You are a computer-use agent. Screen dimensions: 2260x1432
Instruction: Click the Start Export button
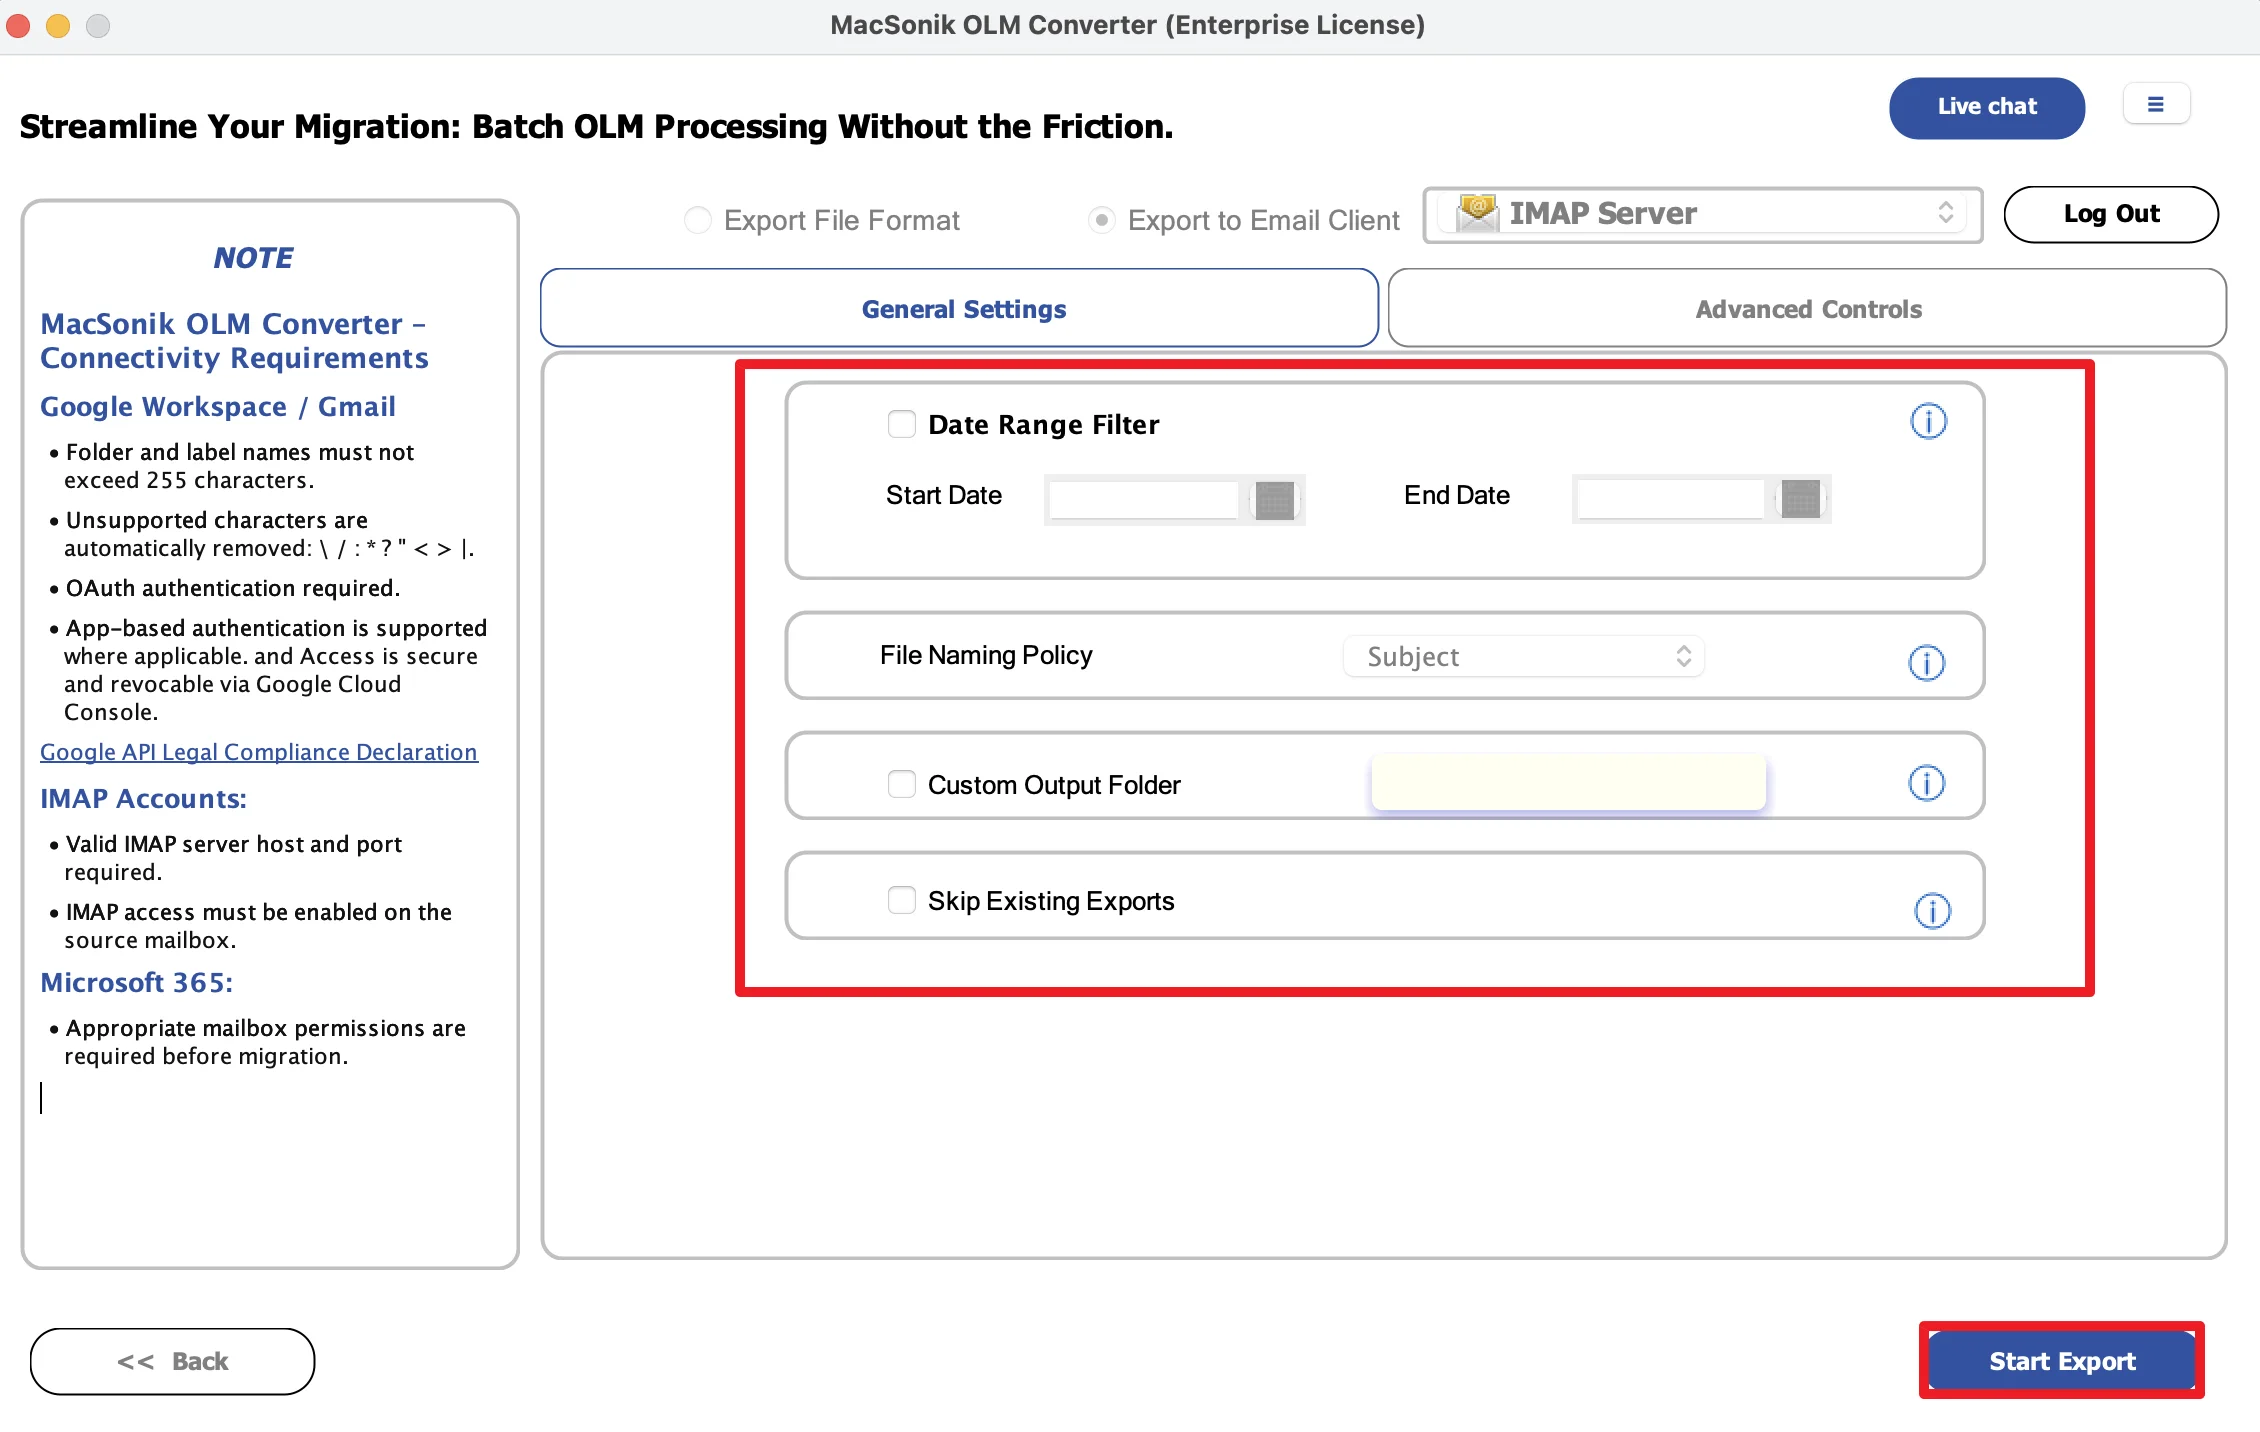(2061, 1360)
